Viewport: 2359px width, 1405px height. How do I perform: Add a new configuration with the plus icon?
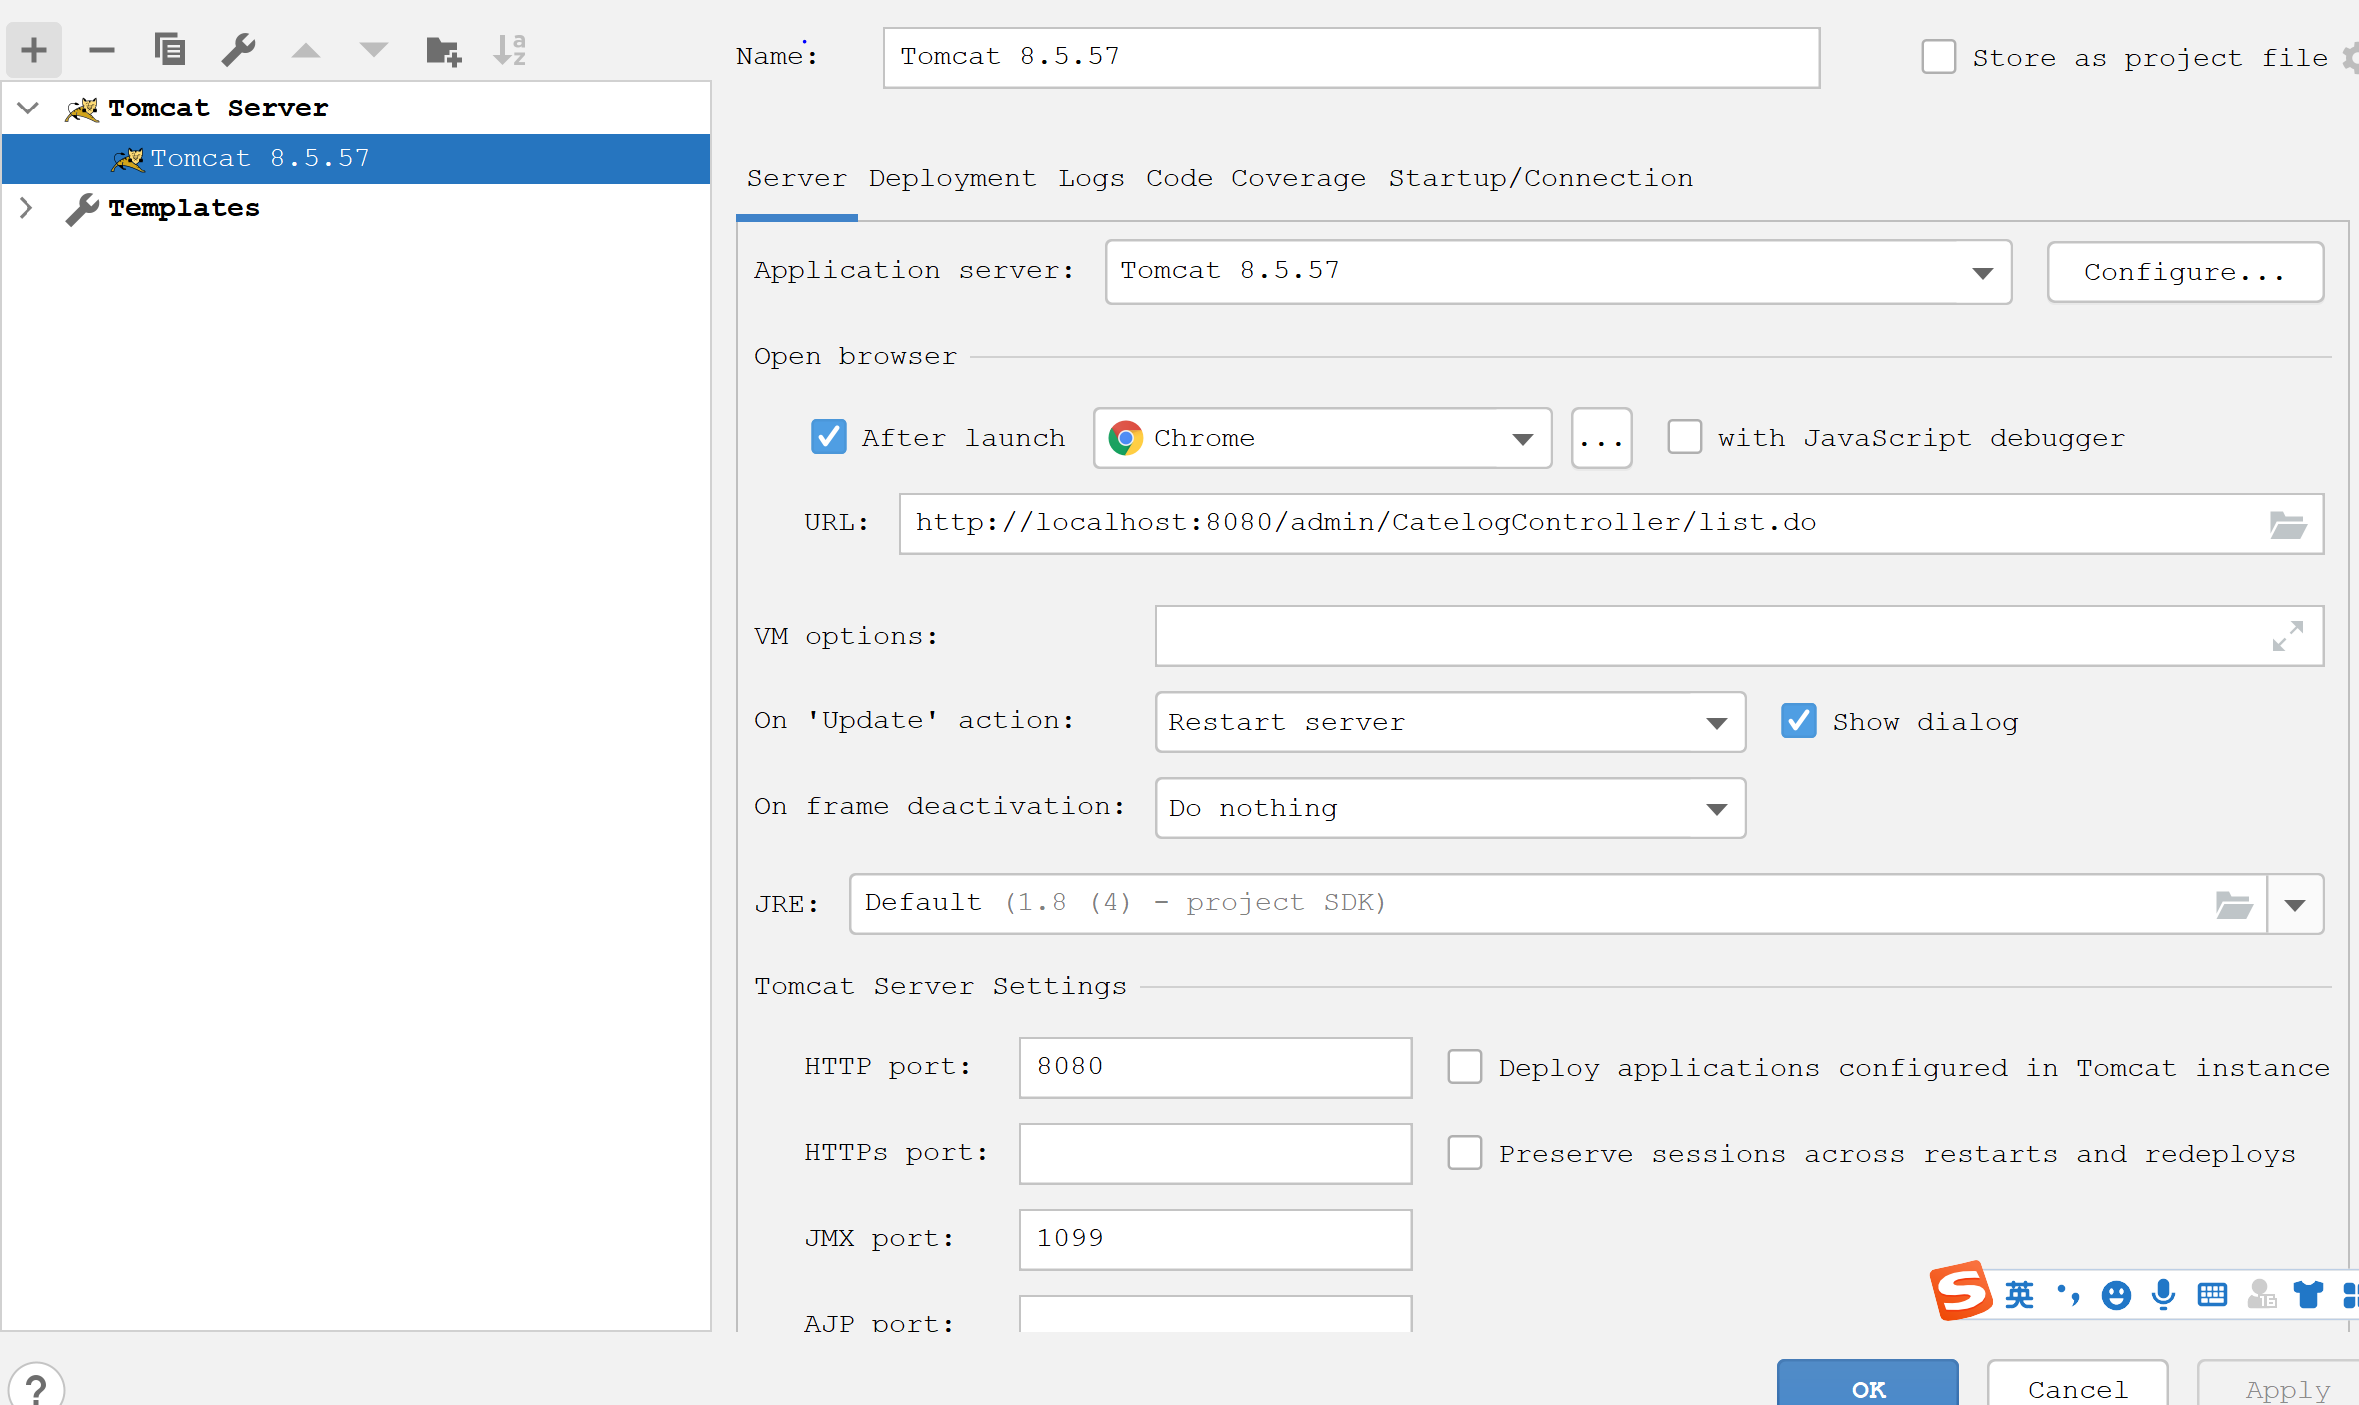34,50
